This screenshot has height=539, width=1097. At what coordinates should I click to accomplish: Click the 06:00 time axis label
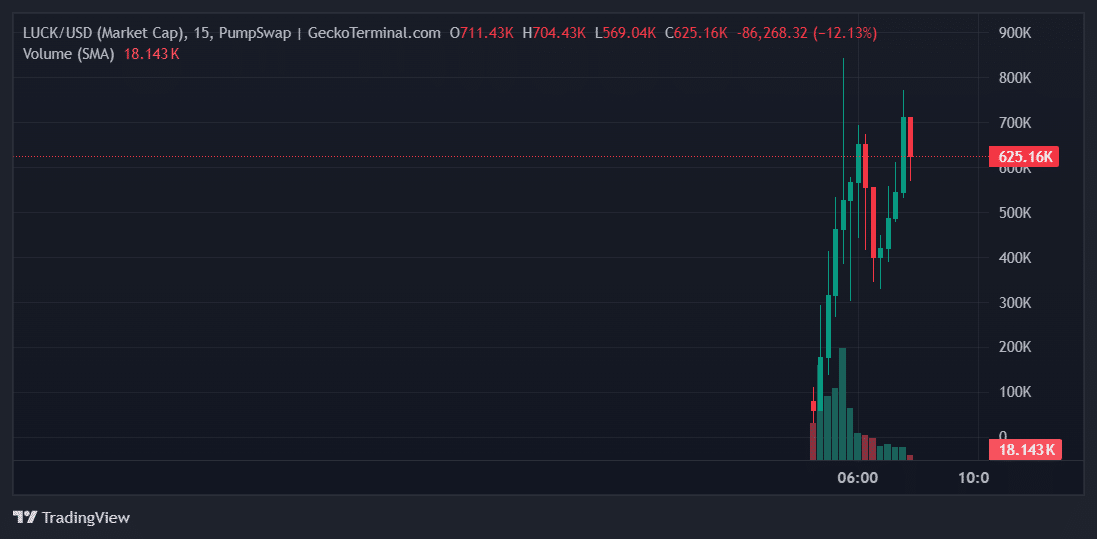pyautogui.click(x=858, y=478)
